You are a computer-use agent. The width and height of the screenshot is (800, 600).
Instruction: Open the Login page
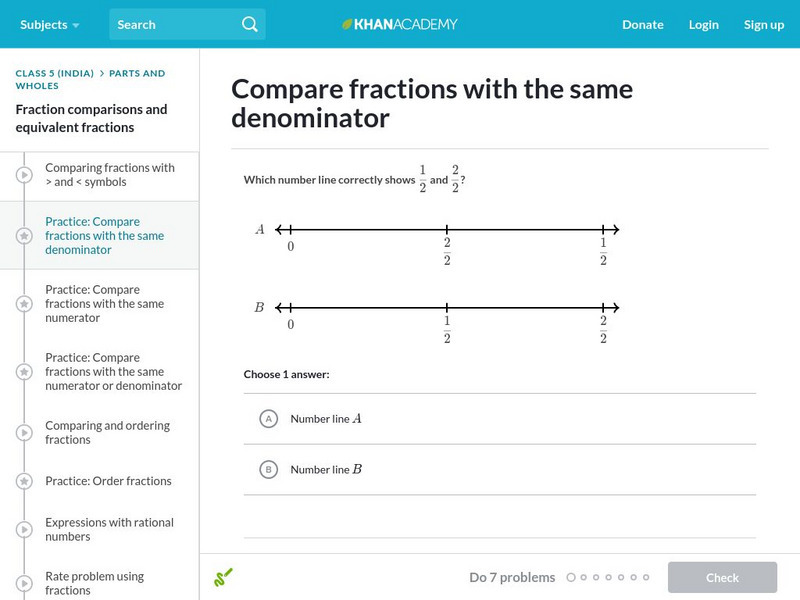[704, 24]
